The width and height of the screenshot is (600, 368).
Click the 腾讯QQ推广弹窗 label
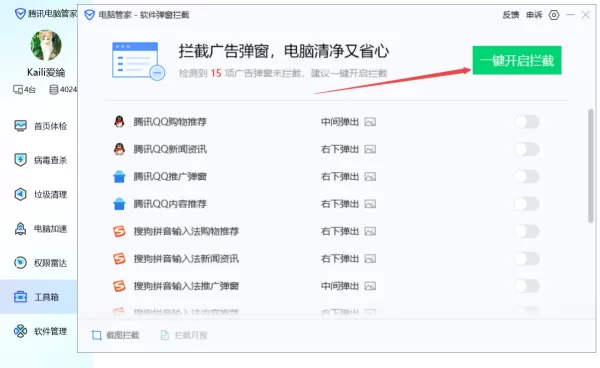pyautogui.click(x=170, y=177)
